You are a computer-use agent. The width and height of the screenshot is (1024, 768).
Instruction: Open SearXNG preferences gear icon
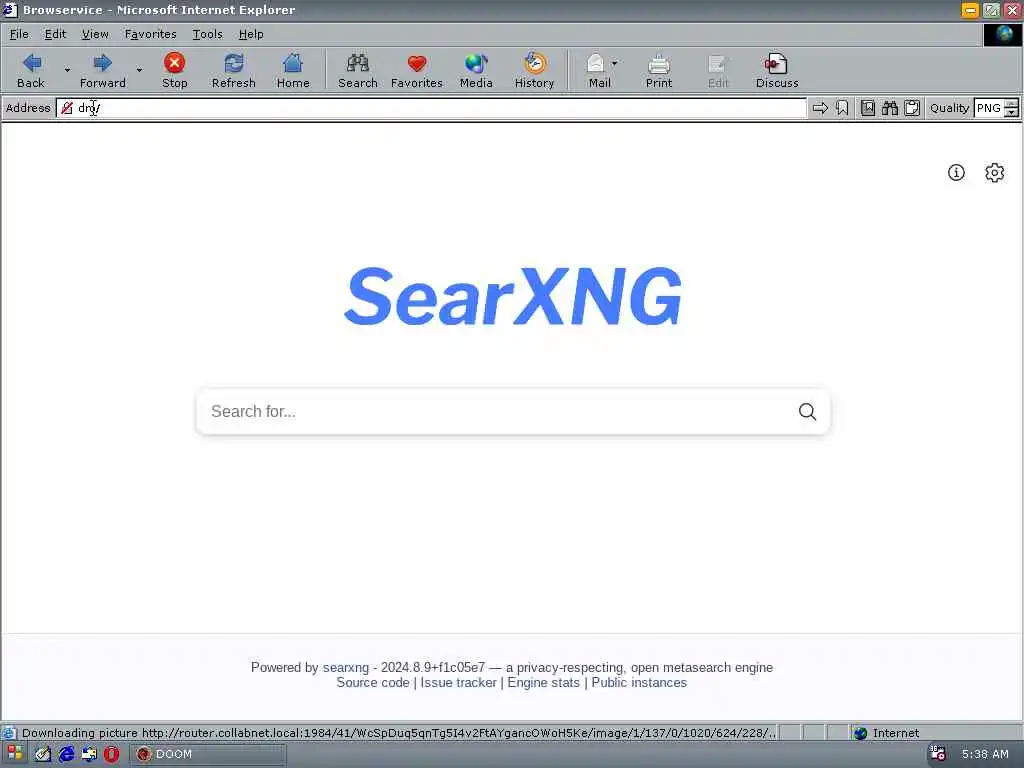tap(995, 172)
